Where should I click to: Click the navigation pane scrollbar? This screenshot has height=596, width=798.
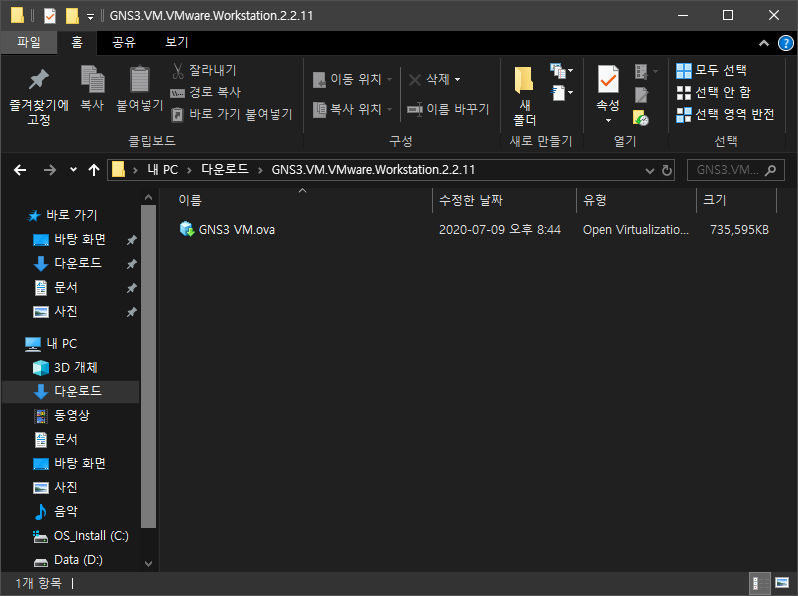[148, 366]
